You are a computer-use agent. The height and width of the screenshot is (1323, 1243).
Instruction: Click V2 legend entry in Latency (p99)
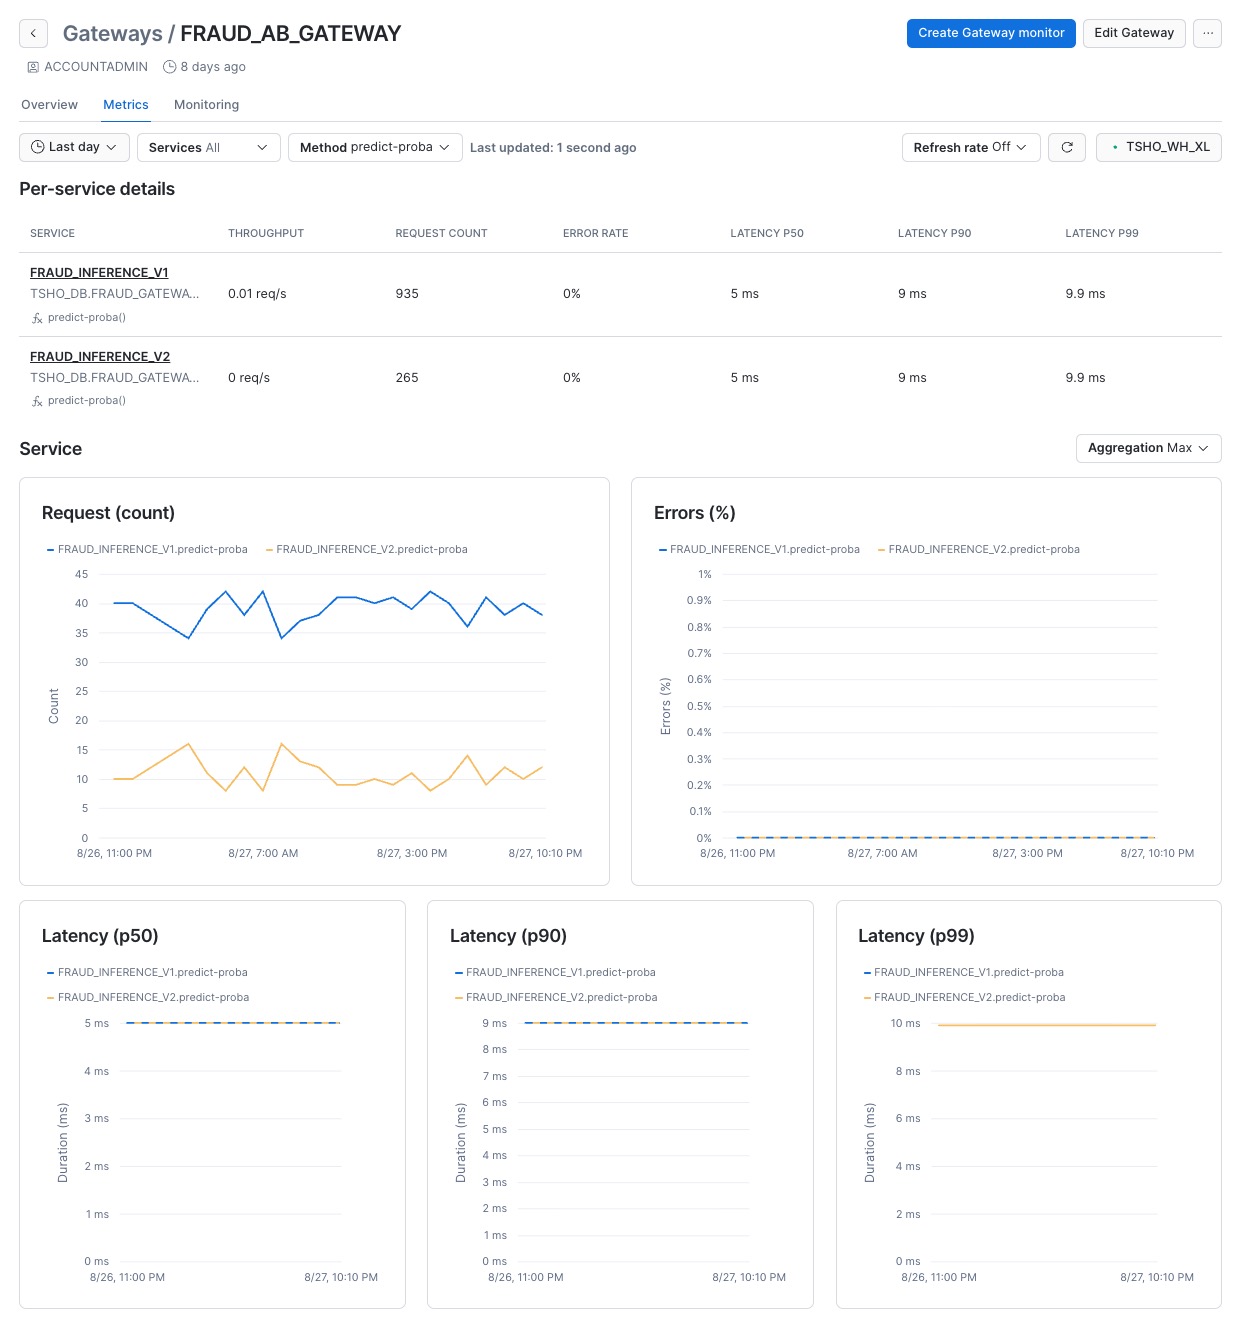964,997
